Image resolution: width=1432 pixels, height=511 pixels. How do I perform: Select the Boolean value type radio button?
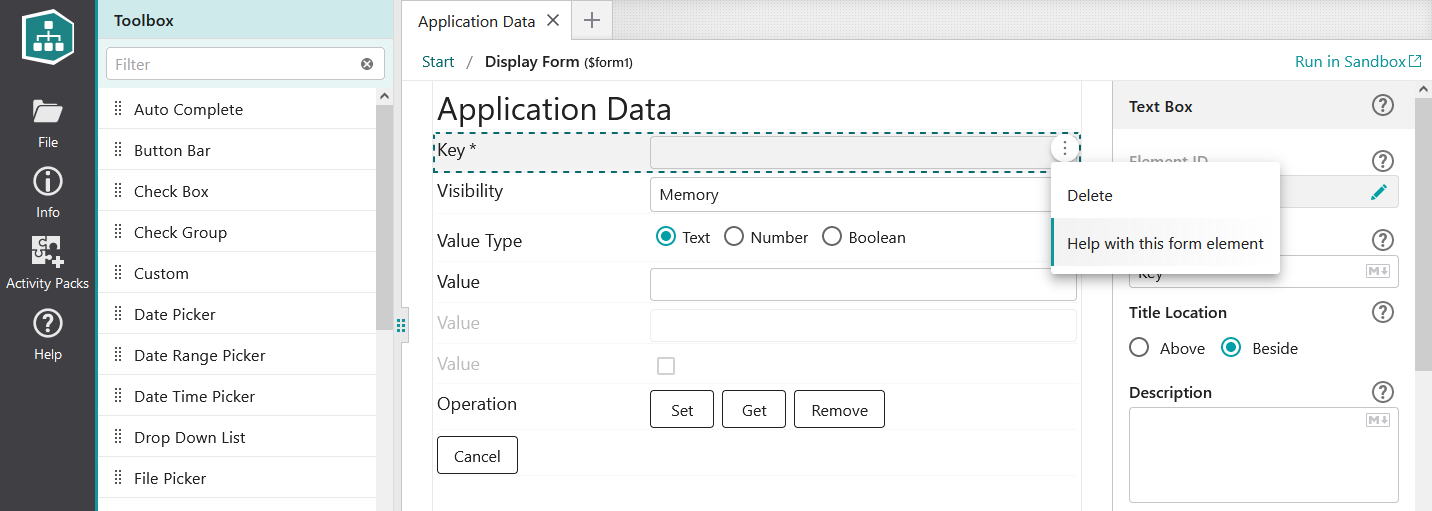click(x=831, y=237)
